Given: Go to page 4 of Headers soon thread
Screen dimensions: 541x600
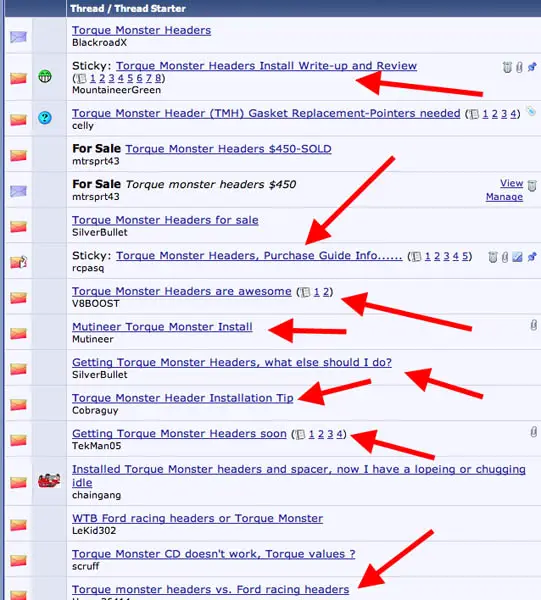Looking at the screenshot, I should (339, 434).
